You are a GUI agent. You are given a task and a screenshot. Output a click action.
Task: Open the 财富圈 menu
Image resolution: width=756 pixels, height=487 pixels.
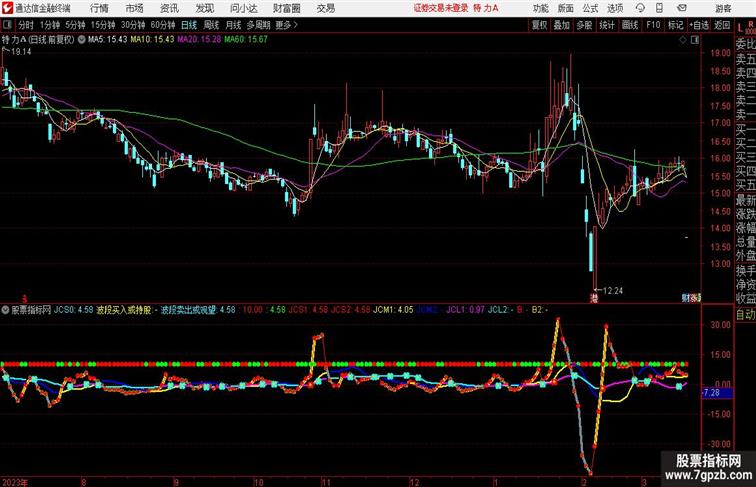click(286, 8)
